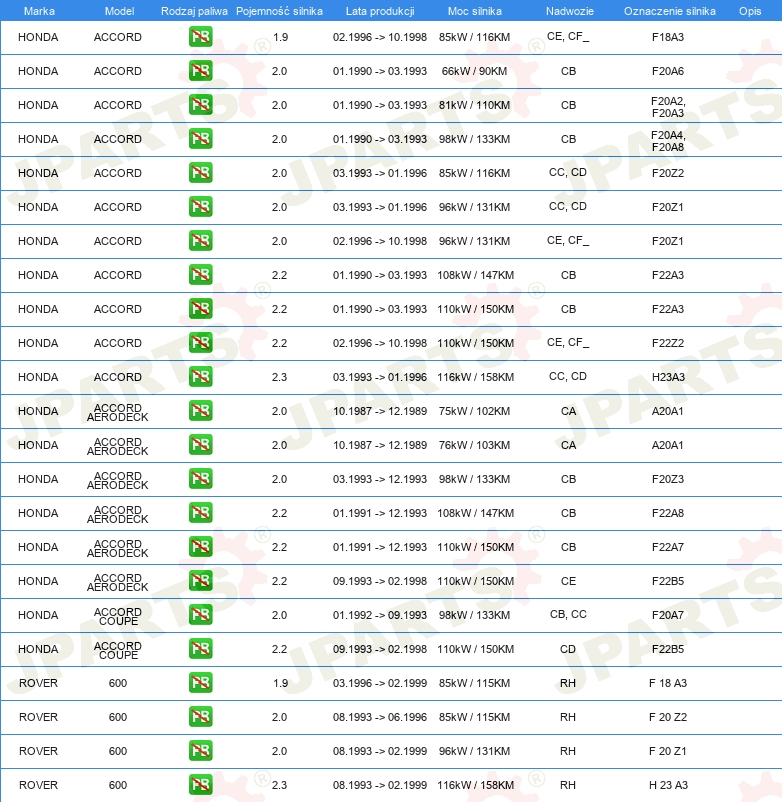Click fuel icon in Accord F22Z2 row
This screenshot has height=802, width=782.
pos(200,343)
